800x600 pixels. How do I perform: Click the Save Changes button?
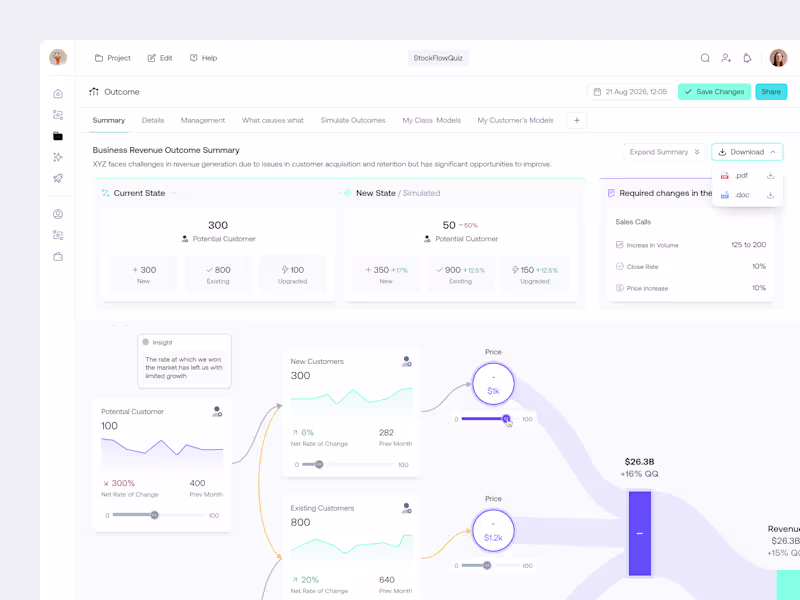click(x=714, y=92)
